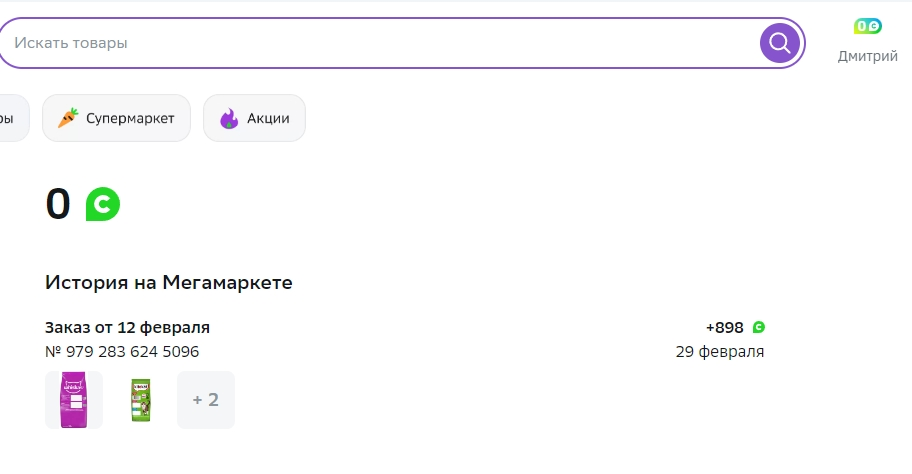Click the История на Мегамаркете heading
This screenshot has width=912, height=474.
[169, 283]
